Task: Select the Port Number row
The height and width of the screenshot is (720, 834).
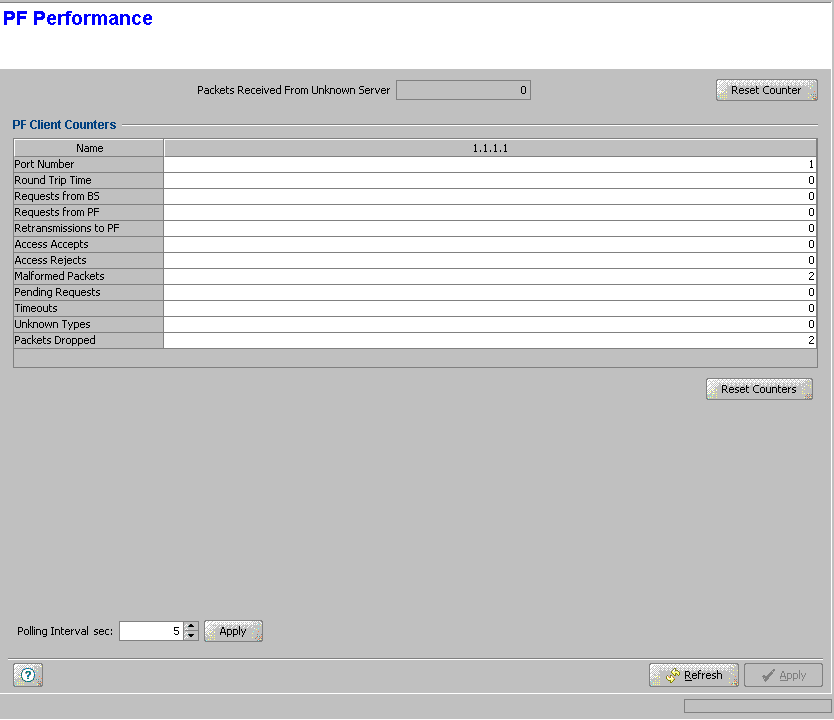Action: tap(89, 164)
